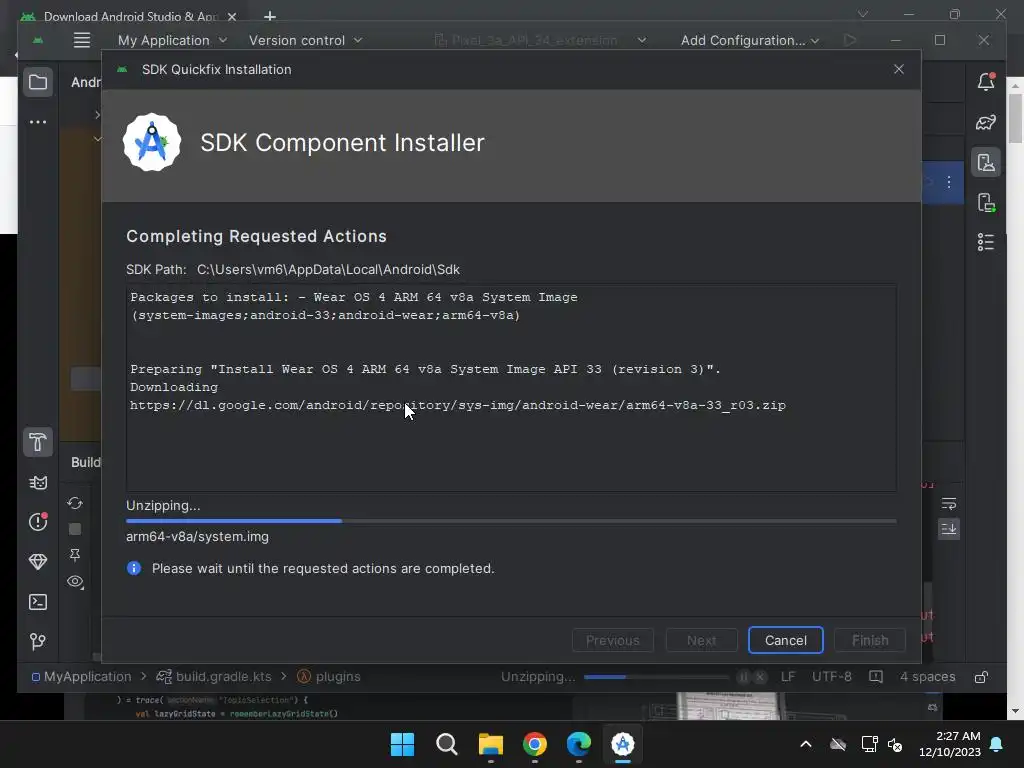Cancel the background task in status bar
This screenshot has height=768, width=1024.
click(x=760, y=677)
